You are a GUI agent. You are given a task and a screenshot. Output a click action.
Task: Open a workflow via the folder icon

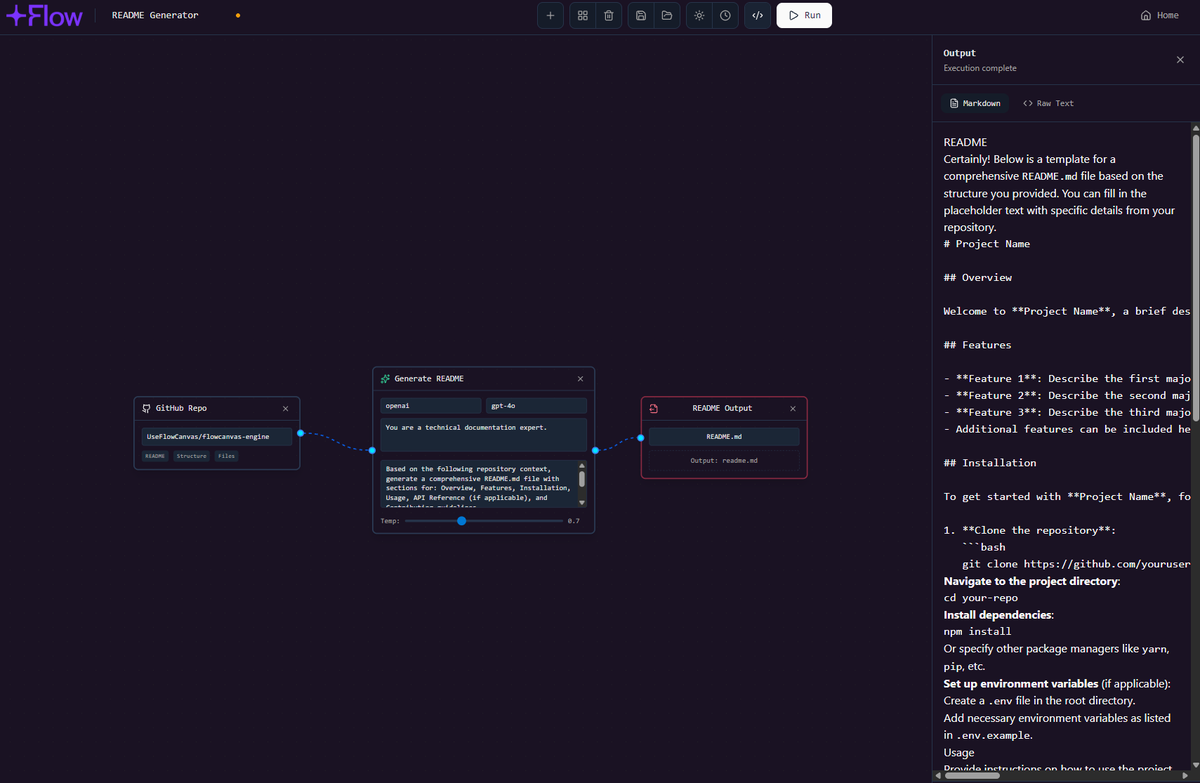coord(666,15)
